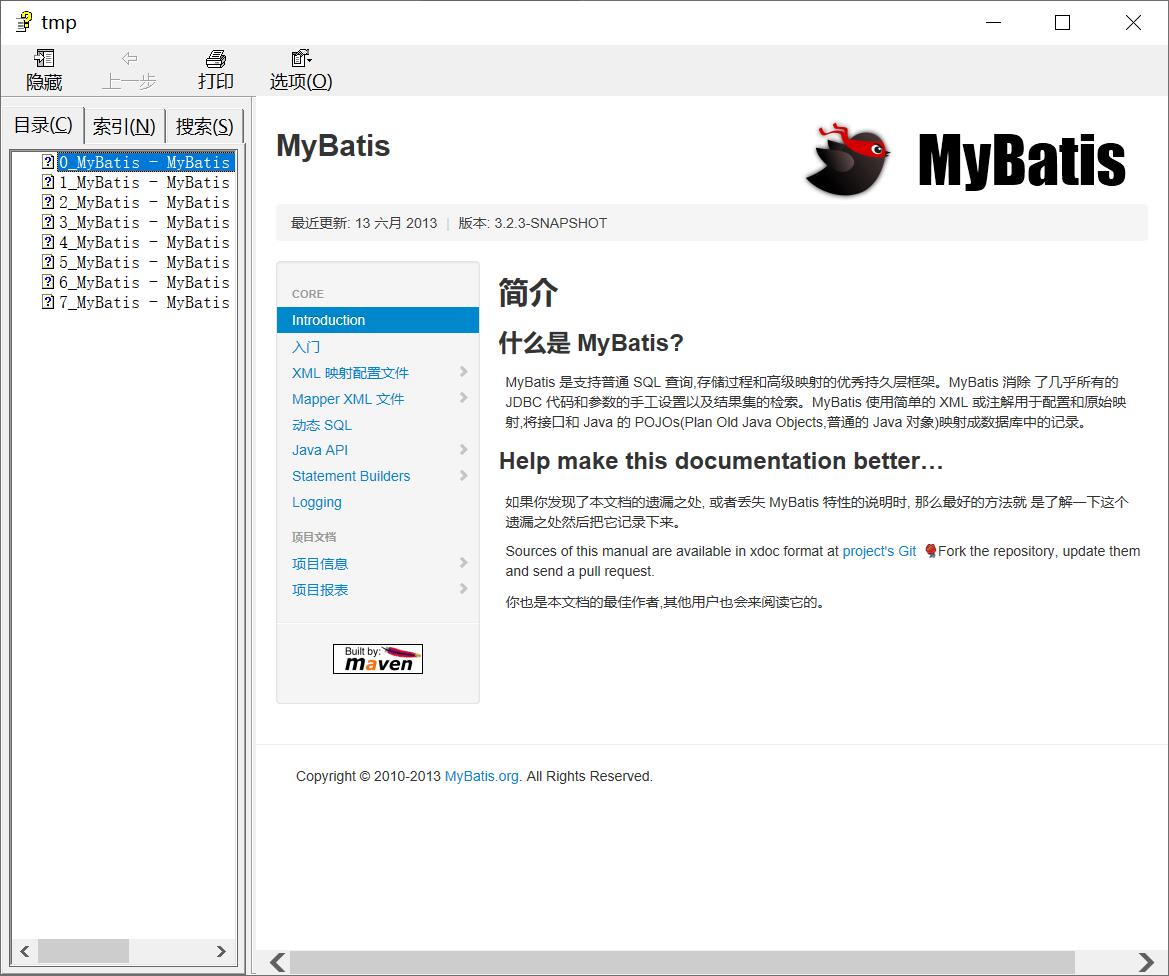Click the Print (打印) toolbar icon
The width and height of the screenshot is (1169, 976).
click(x=215, y=58)
